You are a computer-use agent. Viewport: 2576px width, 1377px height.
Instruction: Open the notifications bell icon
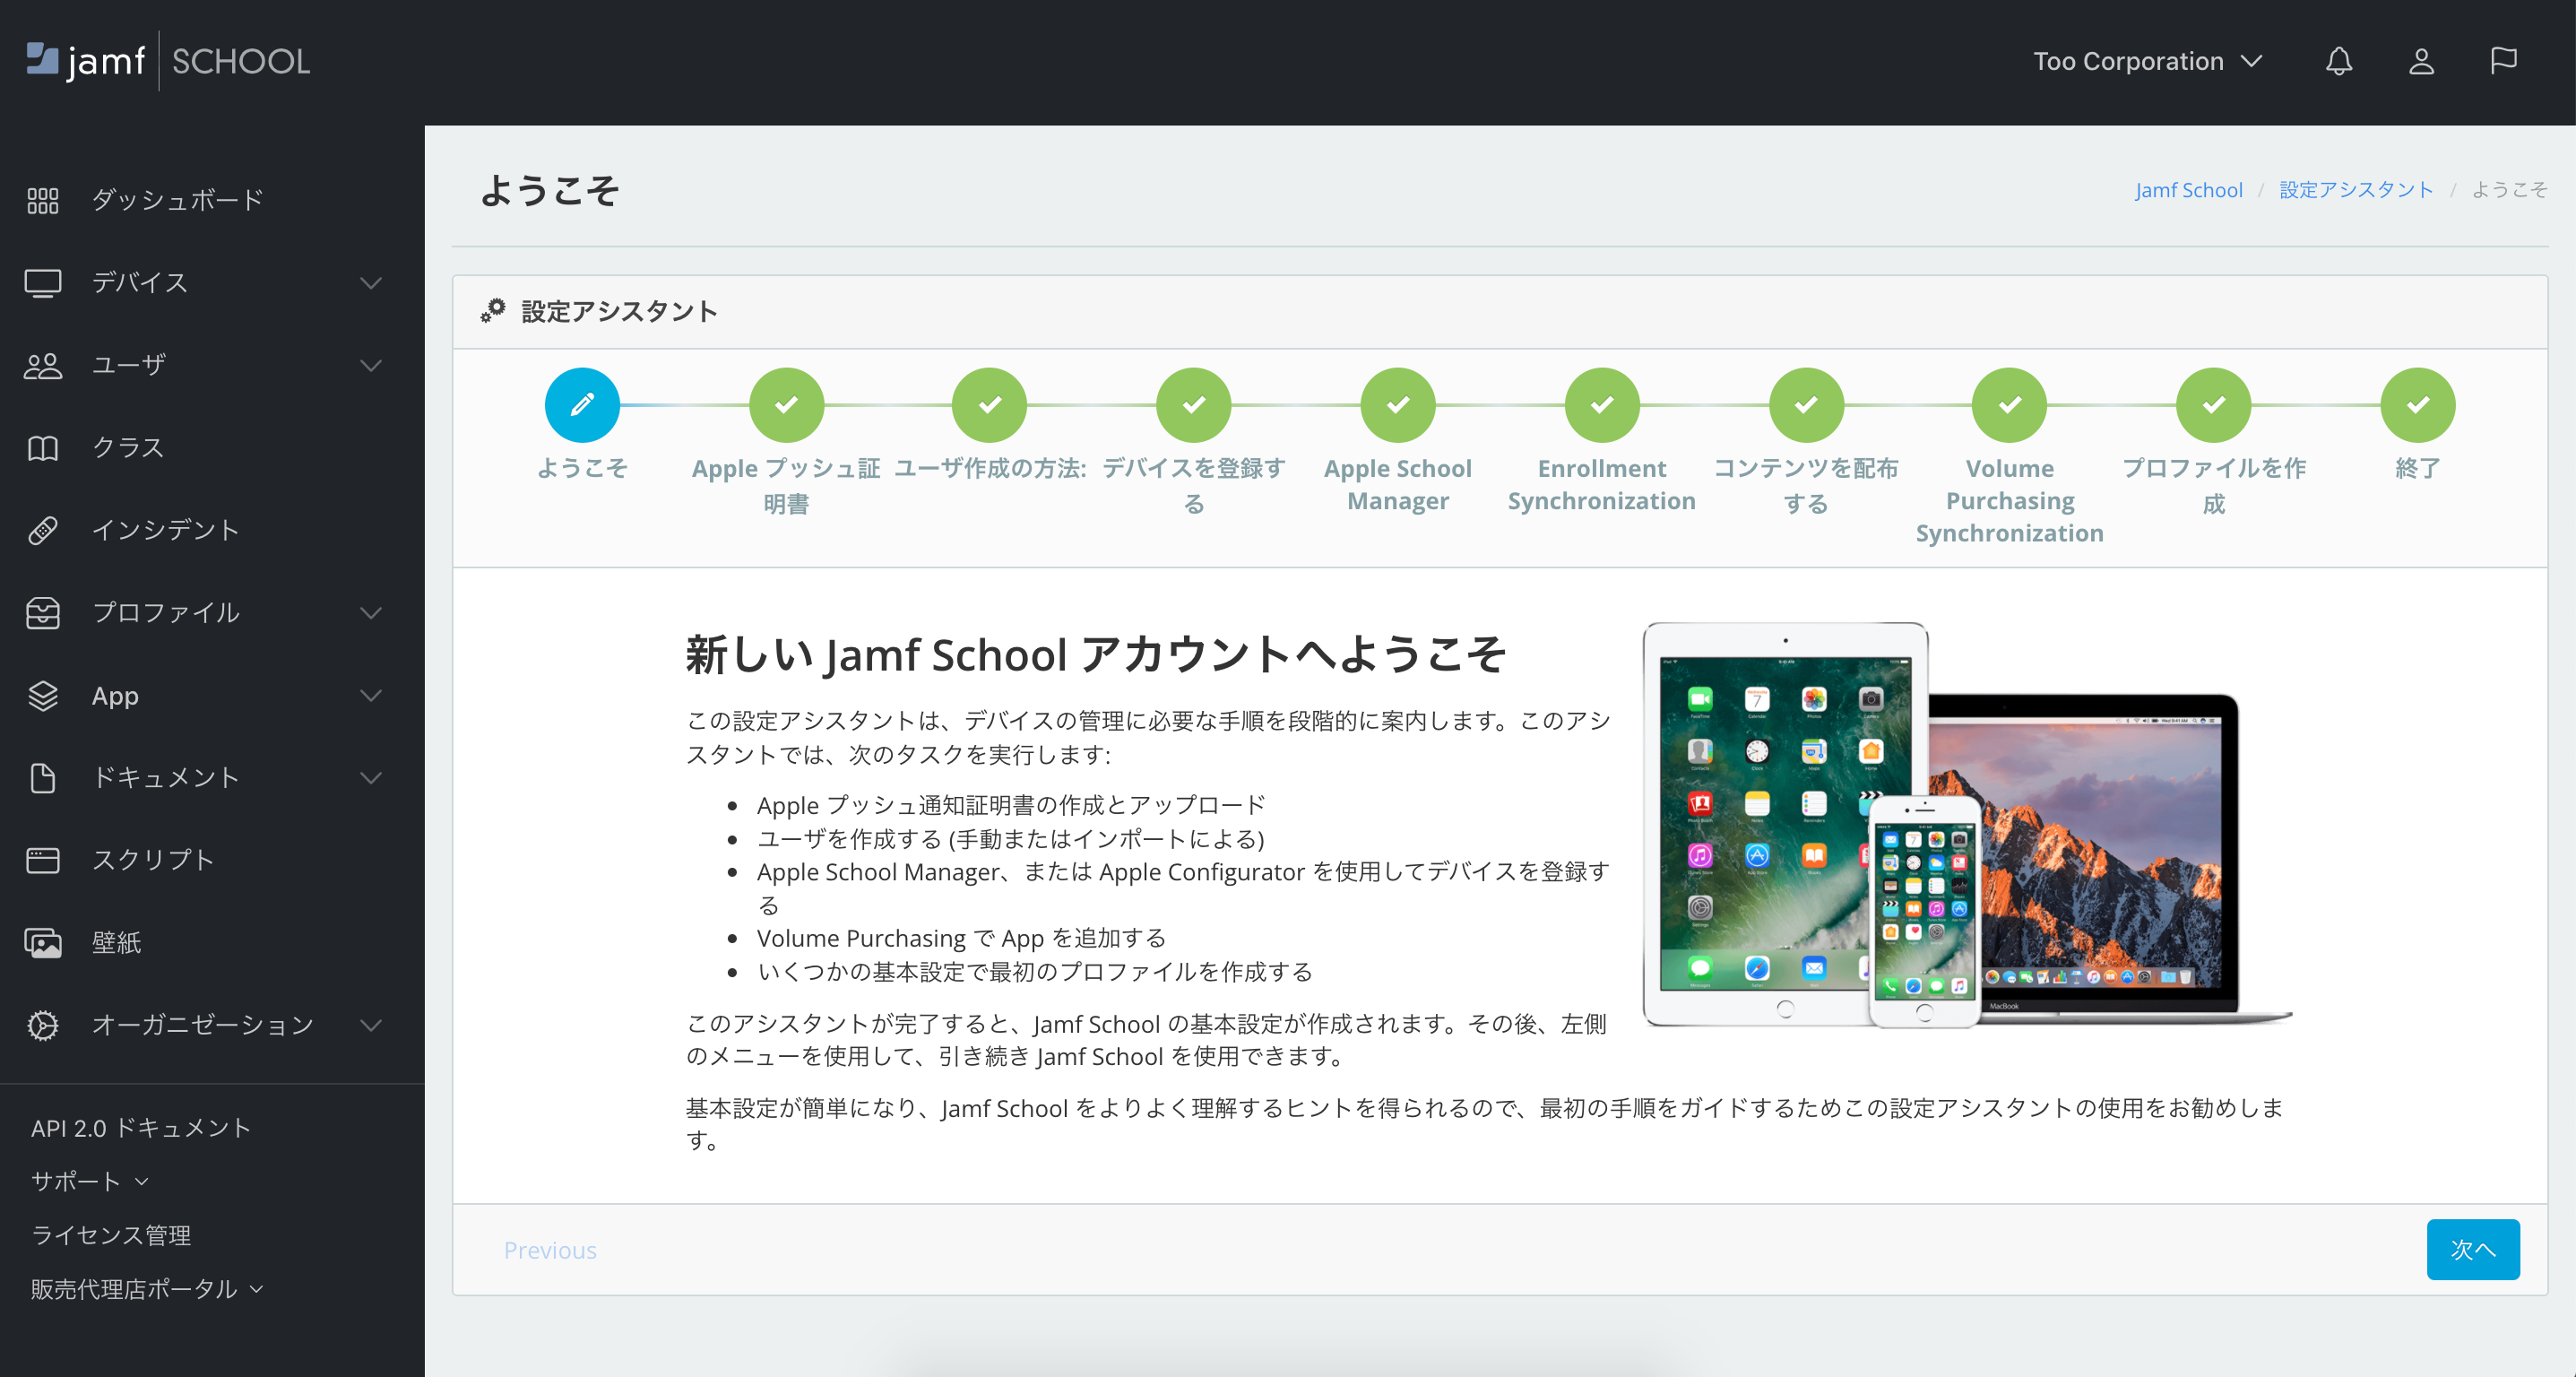(x=2338, y=61)
